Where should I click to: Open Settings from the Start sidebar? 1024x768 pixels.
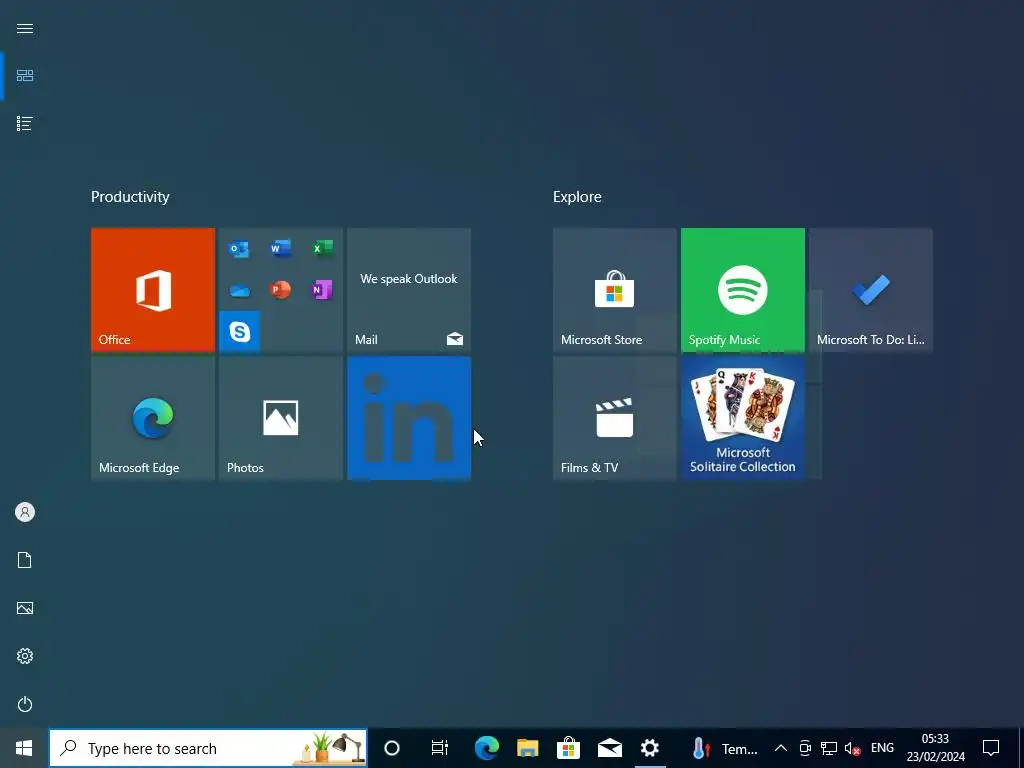[25, 656]
